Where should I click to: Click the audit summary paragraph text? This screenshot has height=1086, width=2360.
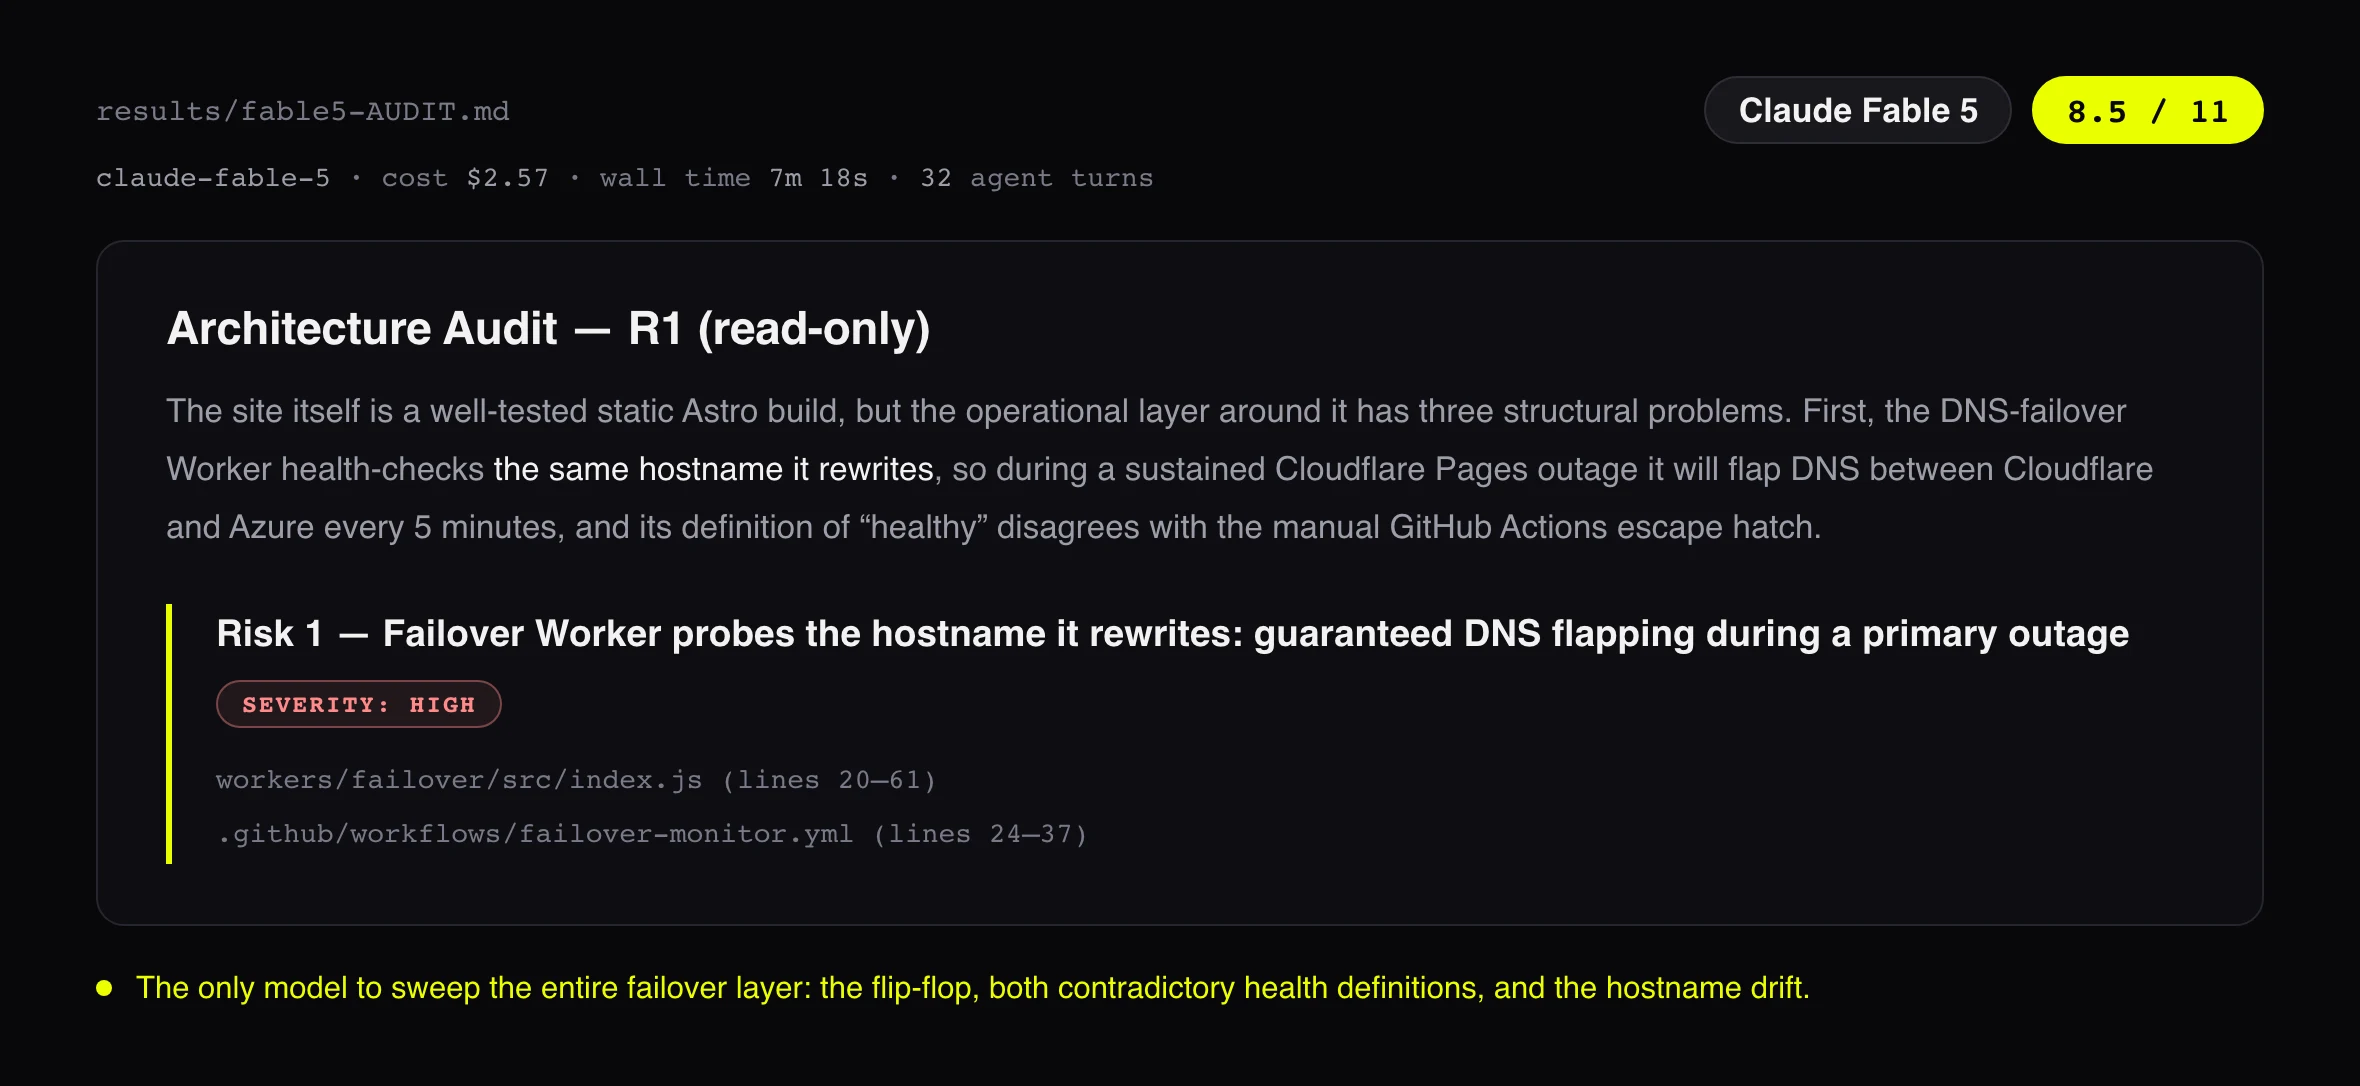pyautogui.click(x=1160, y=469)
